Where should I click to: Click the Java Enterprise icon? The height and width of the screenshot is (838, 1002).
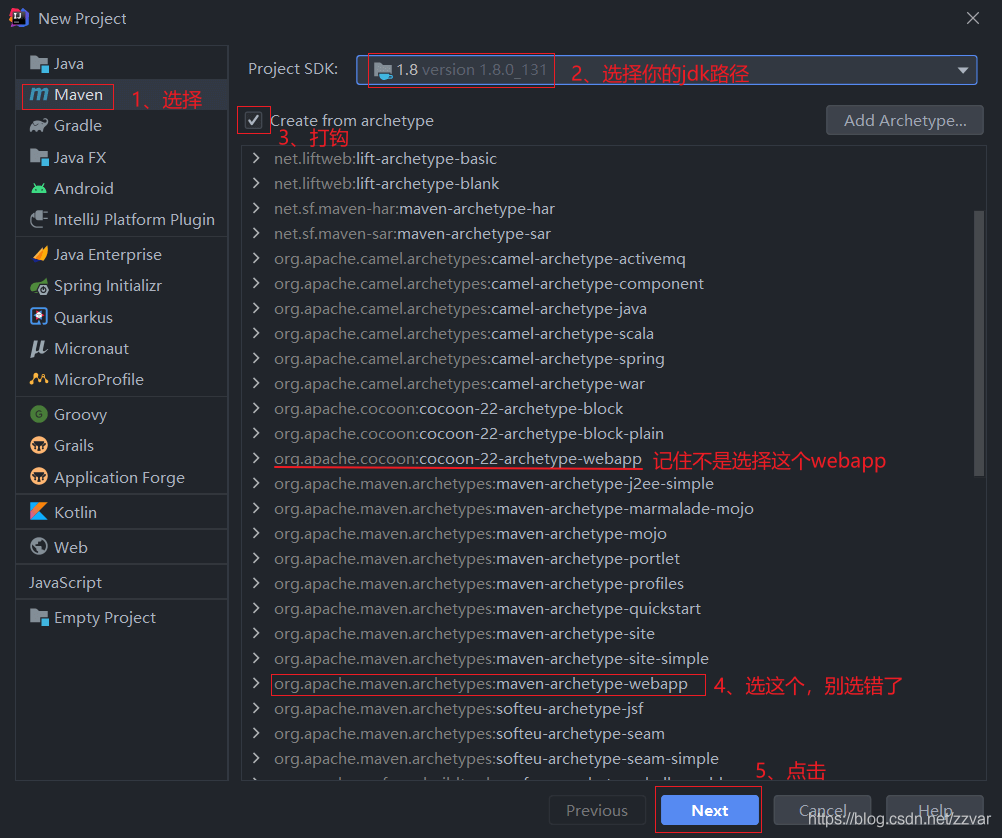40,254
